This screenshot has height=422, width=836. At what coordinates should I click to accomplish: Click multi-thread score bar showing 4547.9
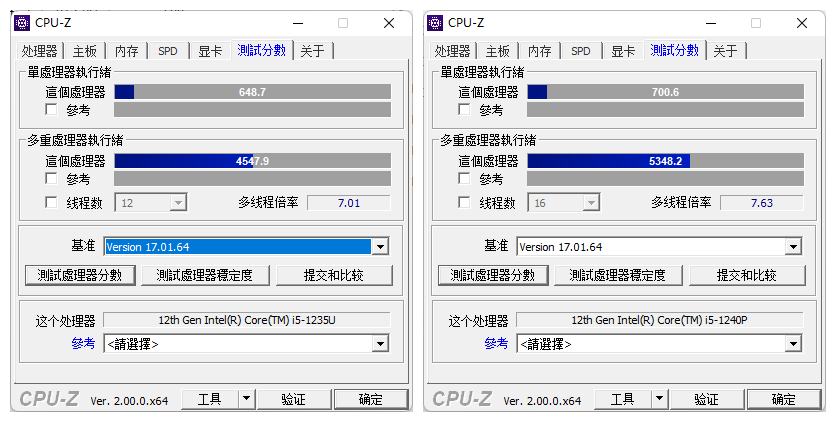(253, 160)
